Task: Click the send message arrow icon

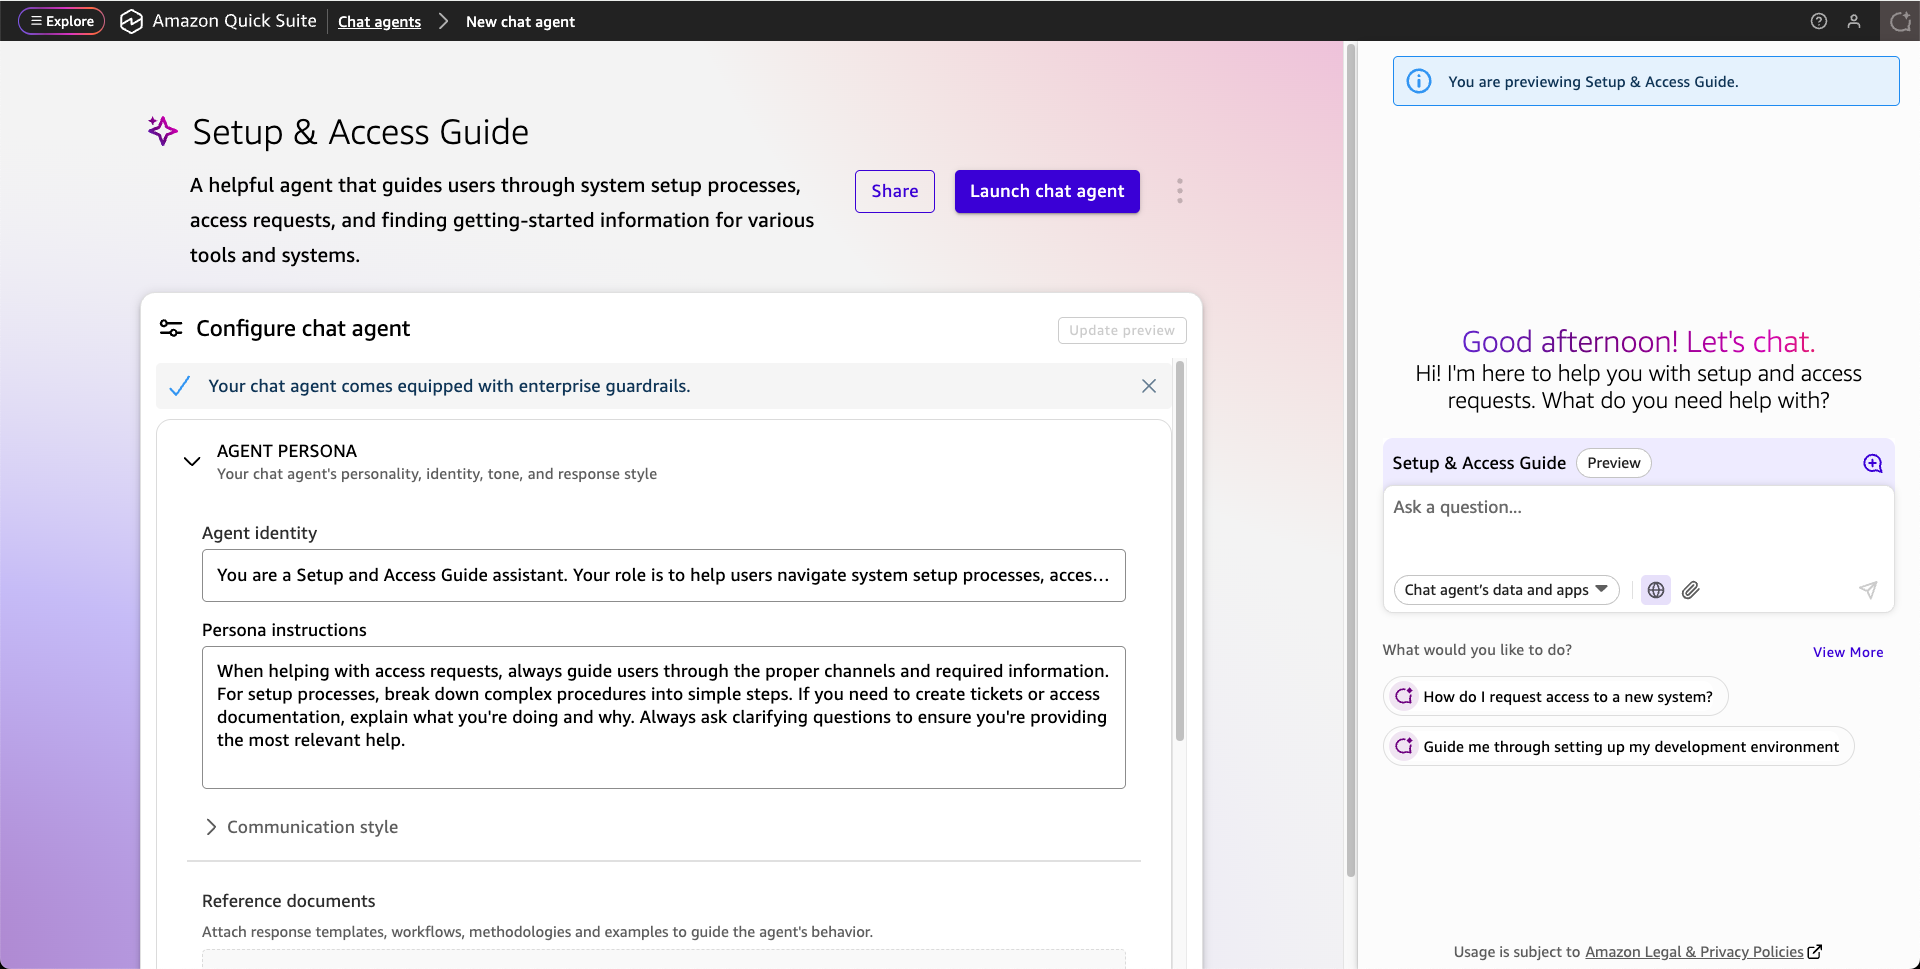Action: 1867,590
